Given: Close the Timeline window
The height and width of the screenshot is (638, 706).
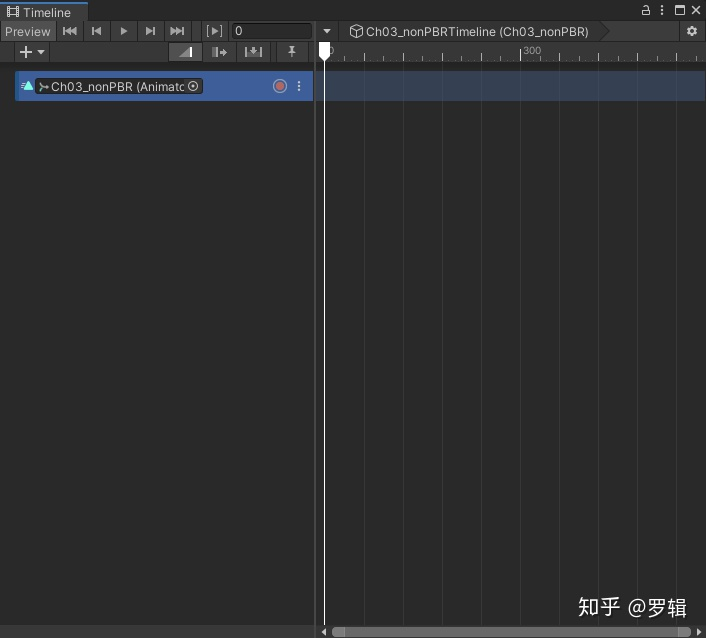Looking at the screenshot, I should [696, 10].
